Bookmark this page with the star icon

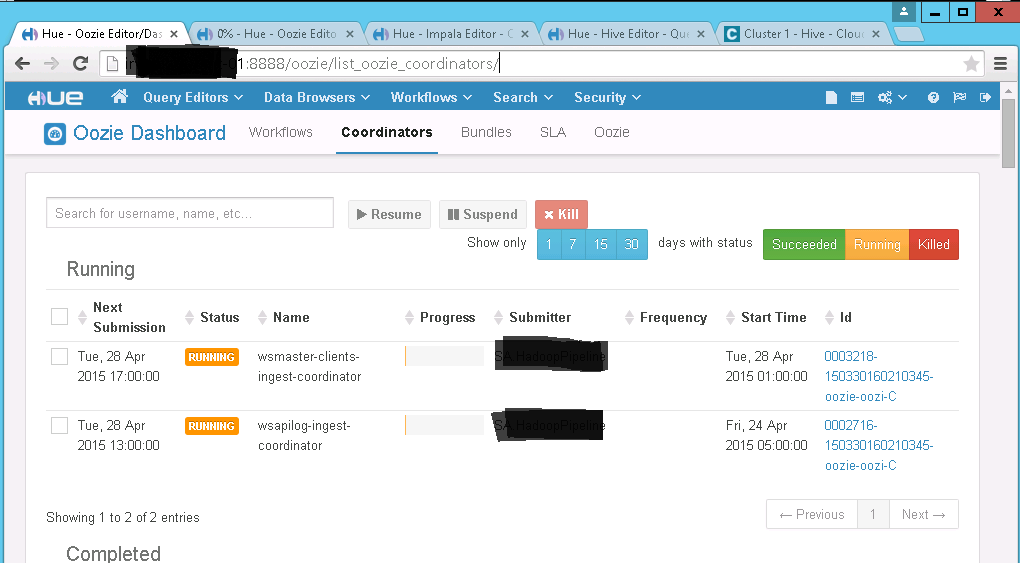971,64
